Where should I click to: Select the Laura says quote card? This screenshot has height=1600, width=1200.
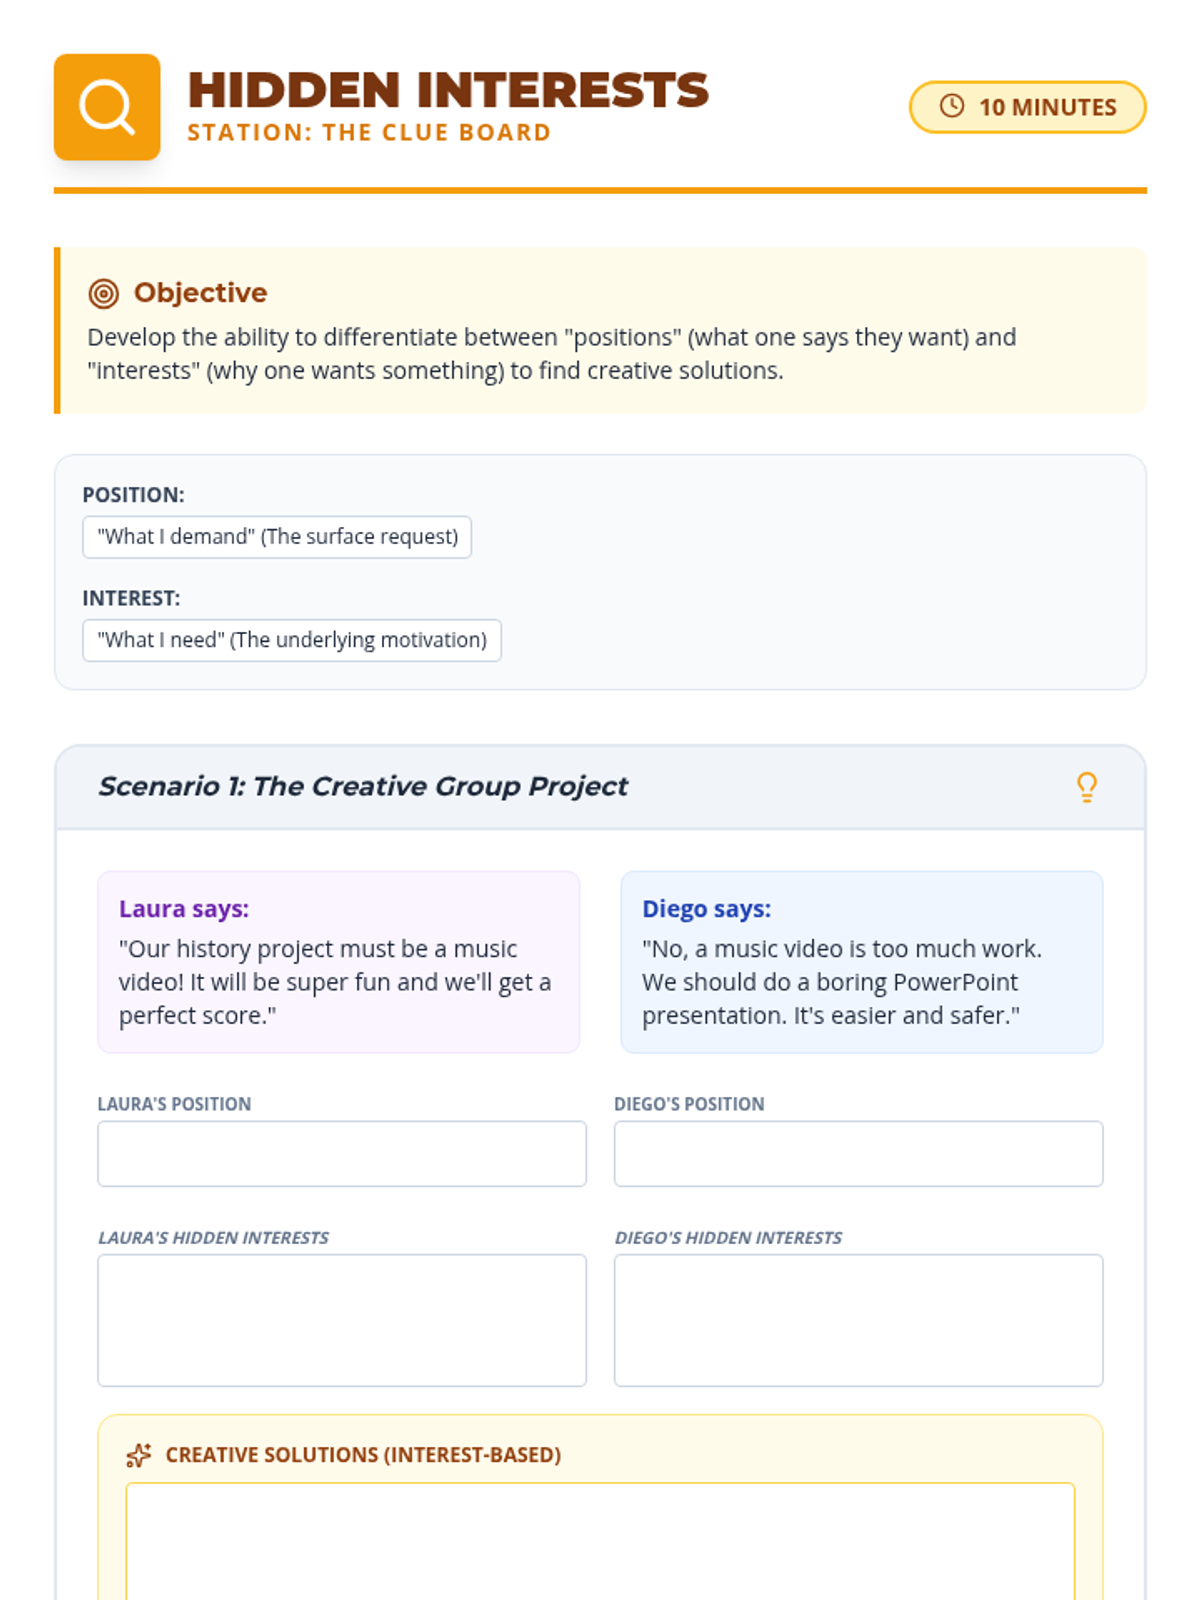click(338, 962)
